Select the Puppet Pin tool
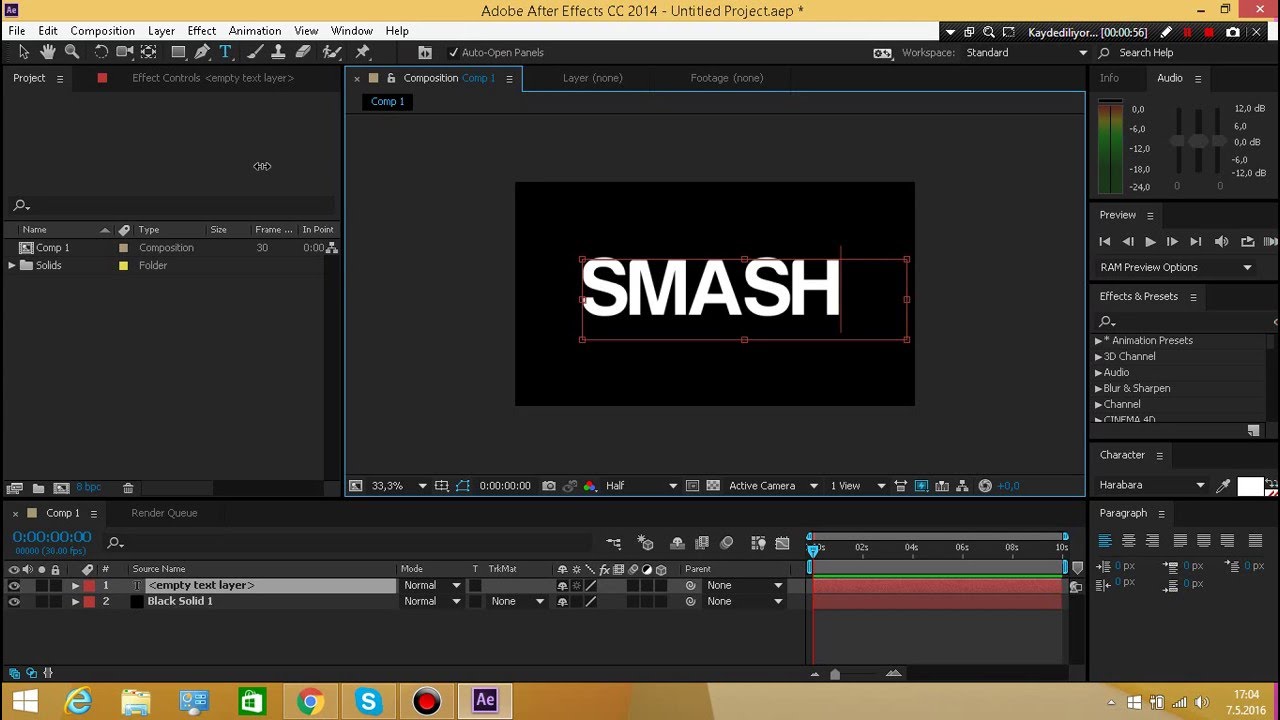 coord(363,52)
